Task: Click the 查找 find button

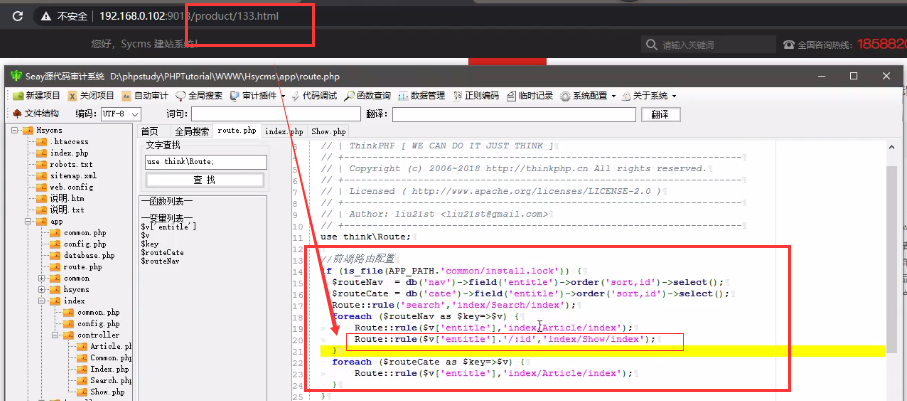Action: [203, 180]
